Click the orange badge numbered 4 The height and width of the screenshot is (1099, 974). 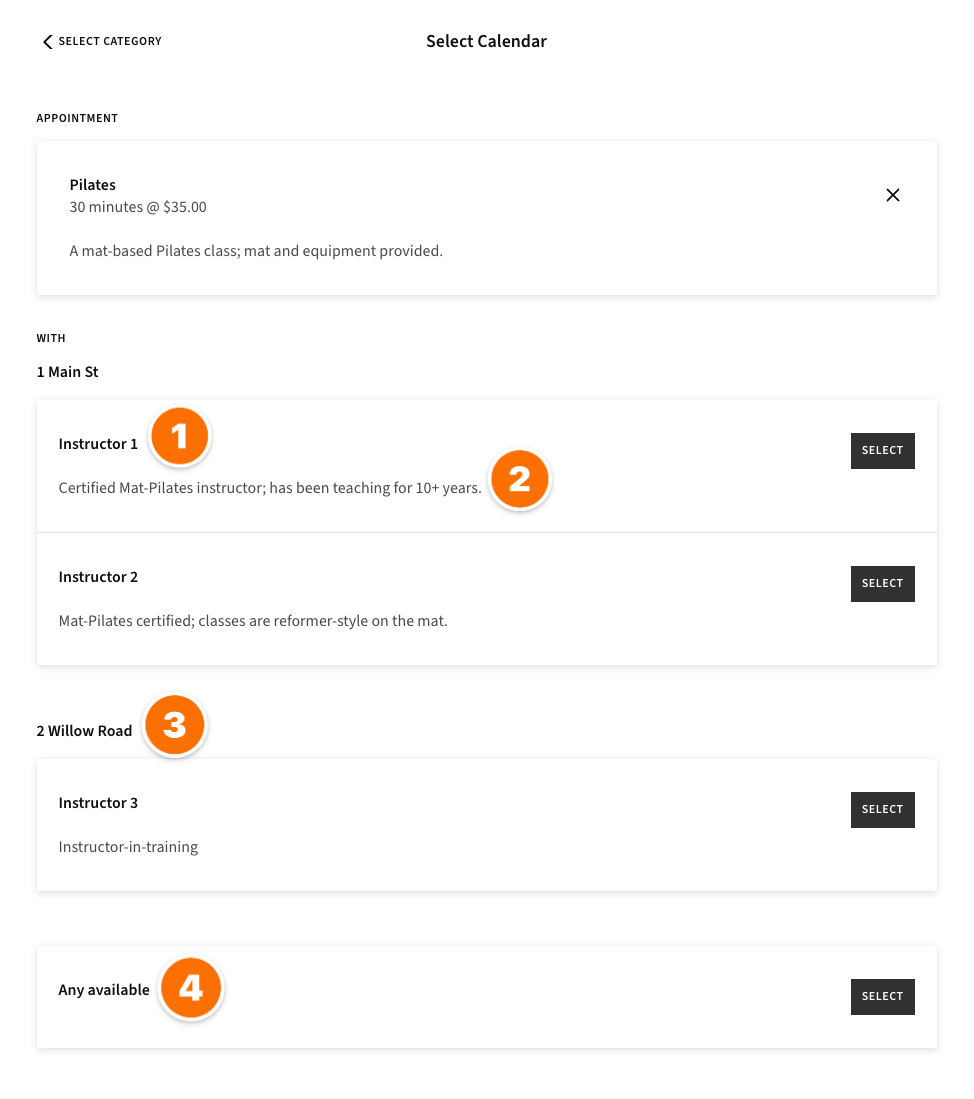(x=191, y=987)
